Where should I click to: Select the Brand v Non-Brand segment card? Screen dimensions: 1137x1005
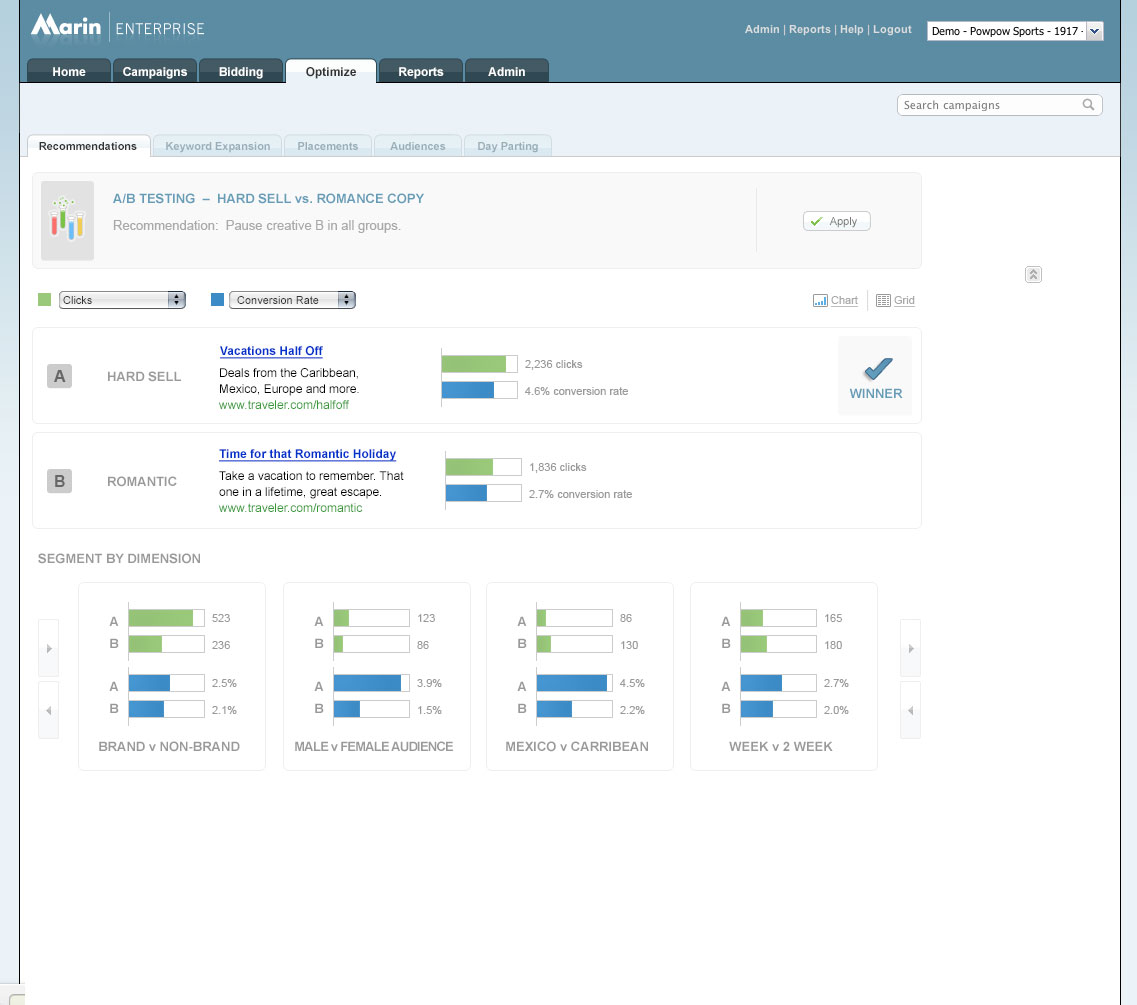171,676
